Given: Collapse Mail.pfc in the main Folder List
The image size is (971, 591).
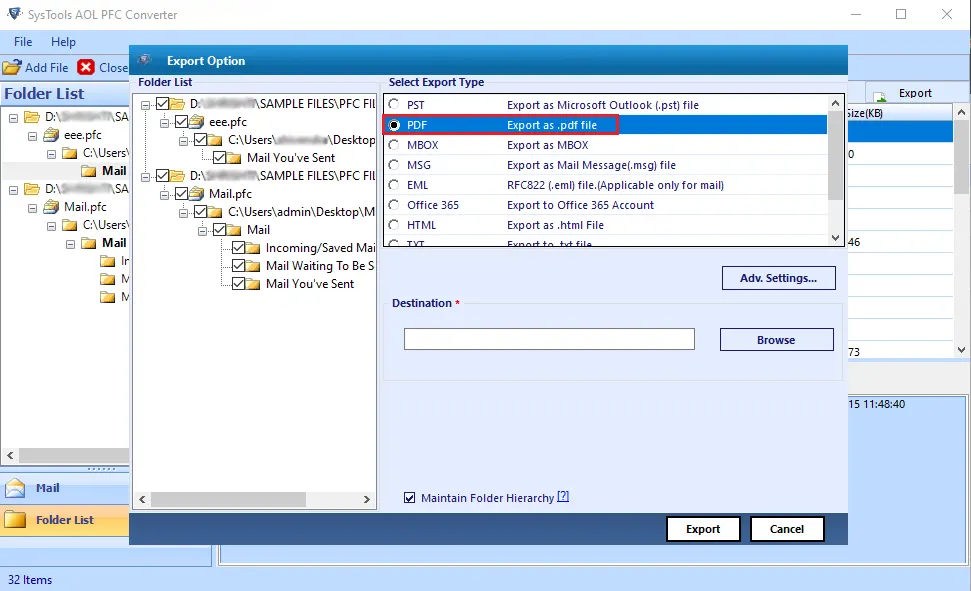Looking at the screenshot, I should pos(32,208).
